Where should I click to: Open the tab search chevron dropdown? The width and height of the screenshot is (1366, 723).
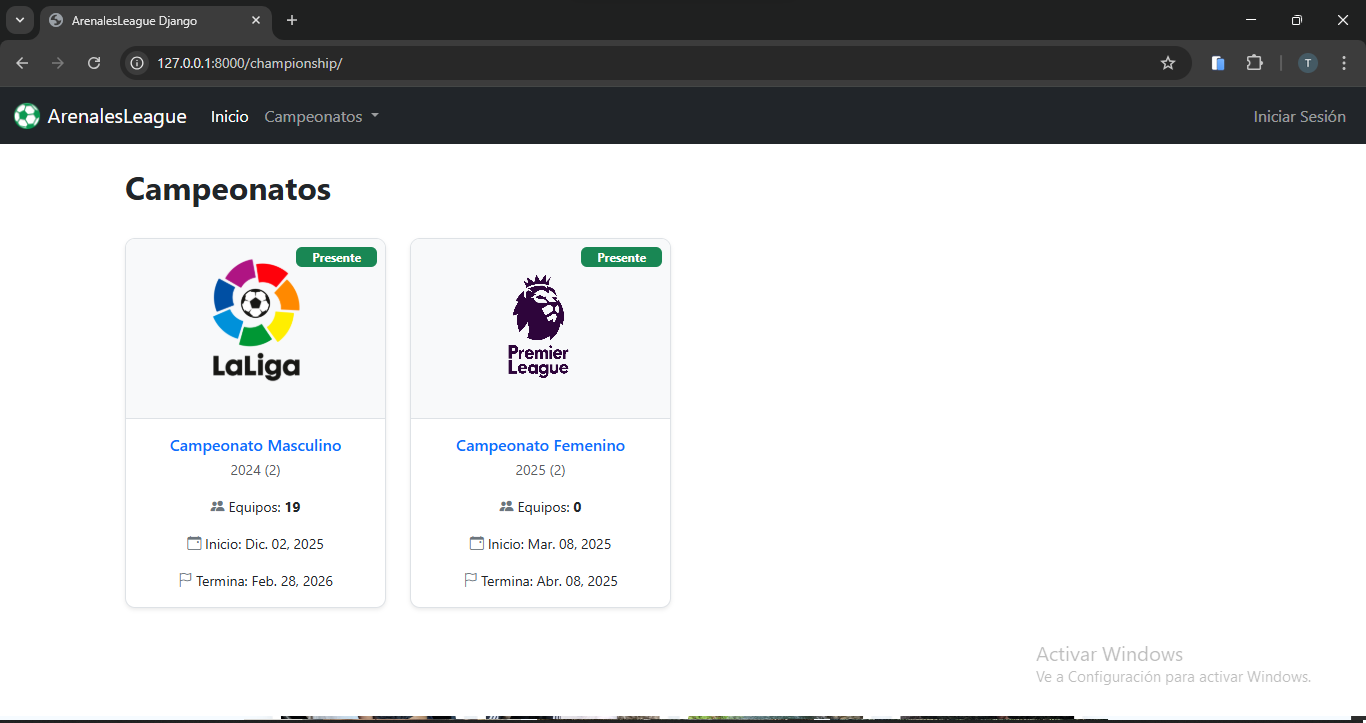pyautogui.click(x=19, y=20)
